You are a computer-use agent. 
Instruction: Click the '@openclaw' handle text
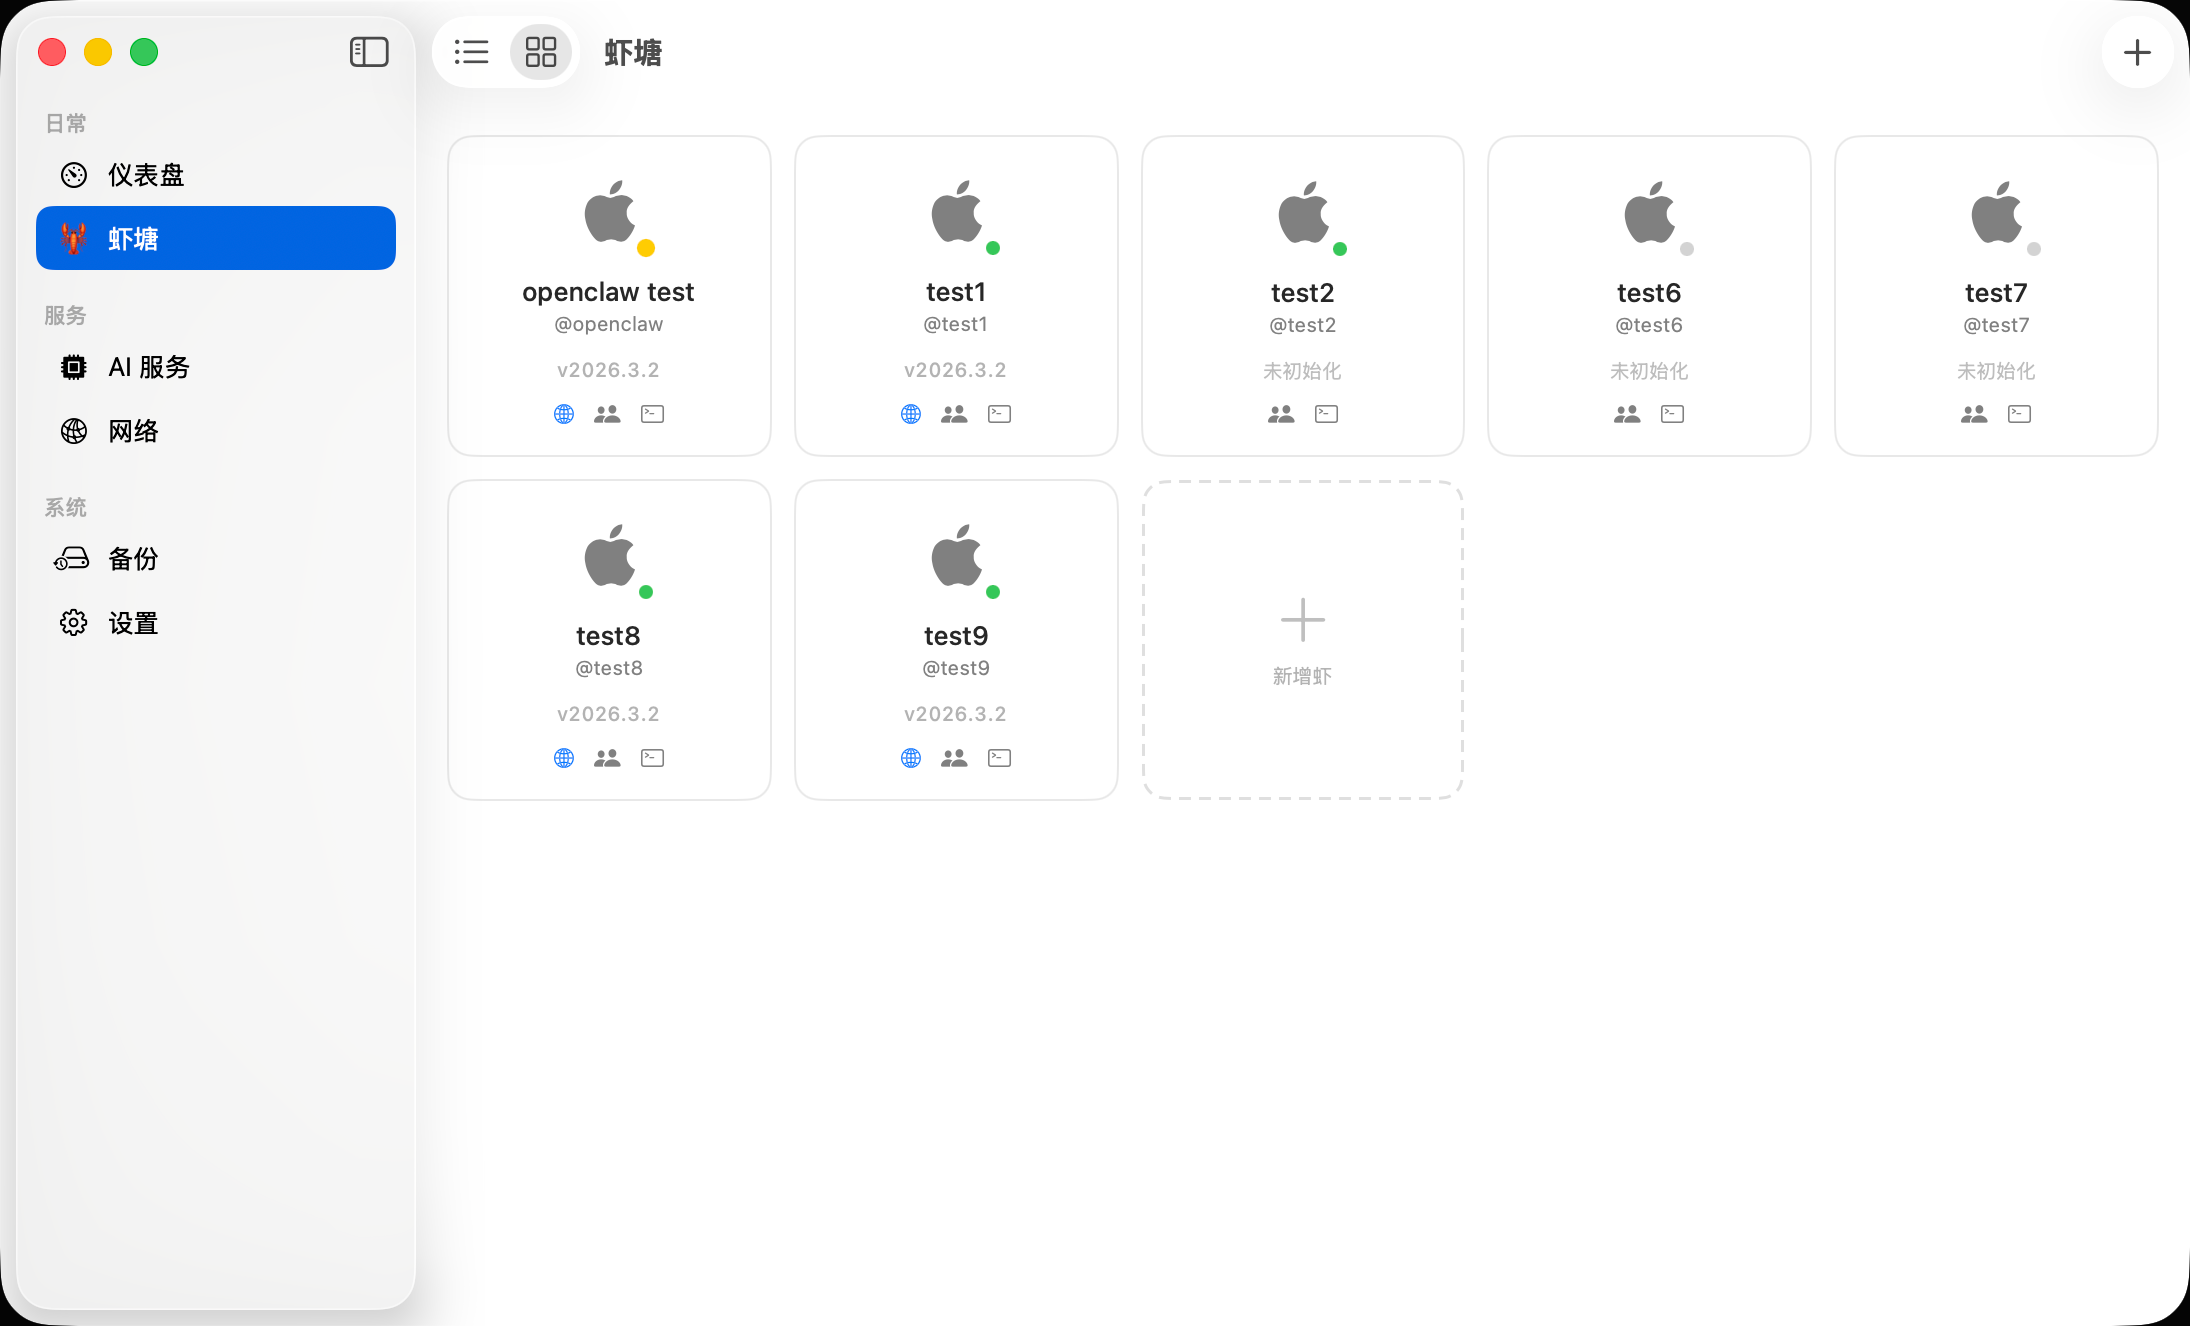(608, 324)
